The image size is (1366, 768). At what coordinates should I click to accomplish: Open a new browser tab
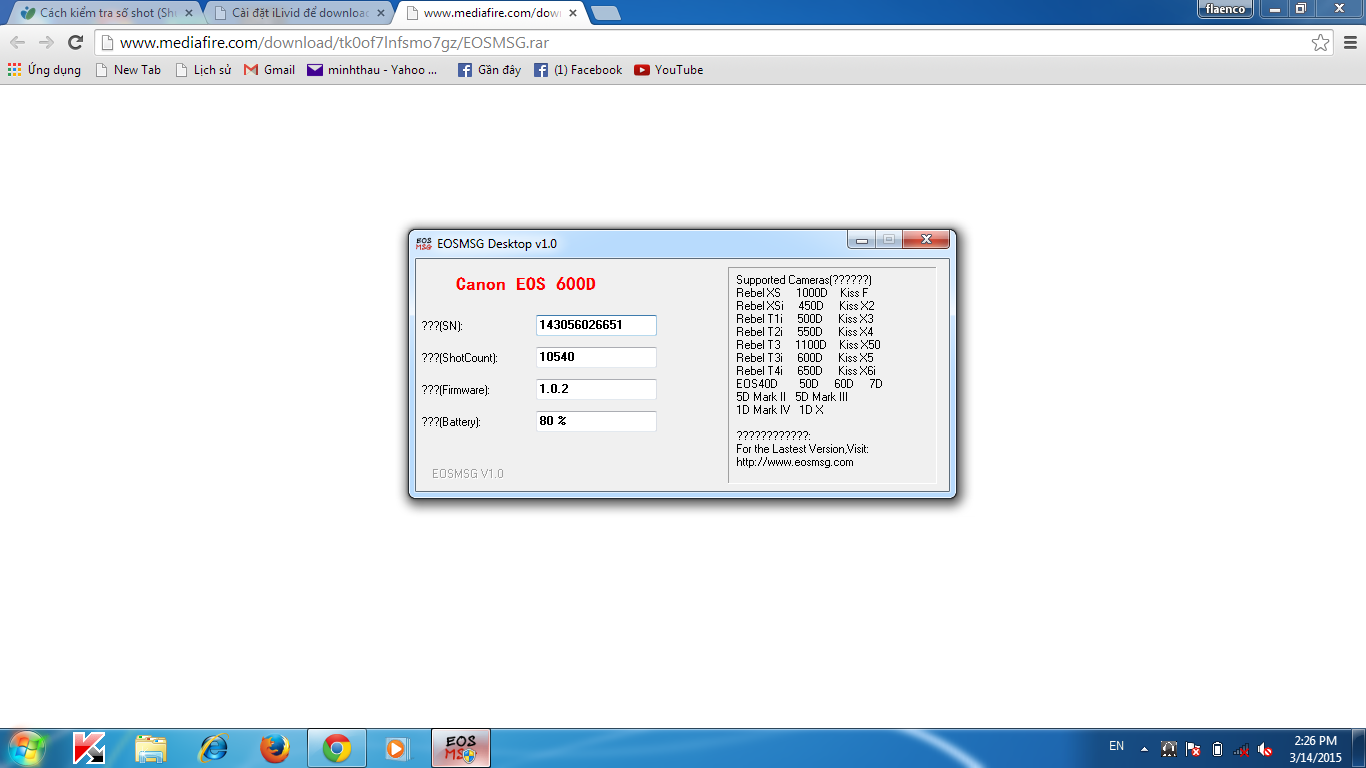pos(605,13)
